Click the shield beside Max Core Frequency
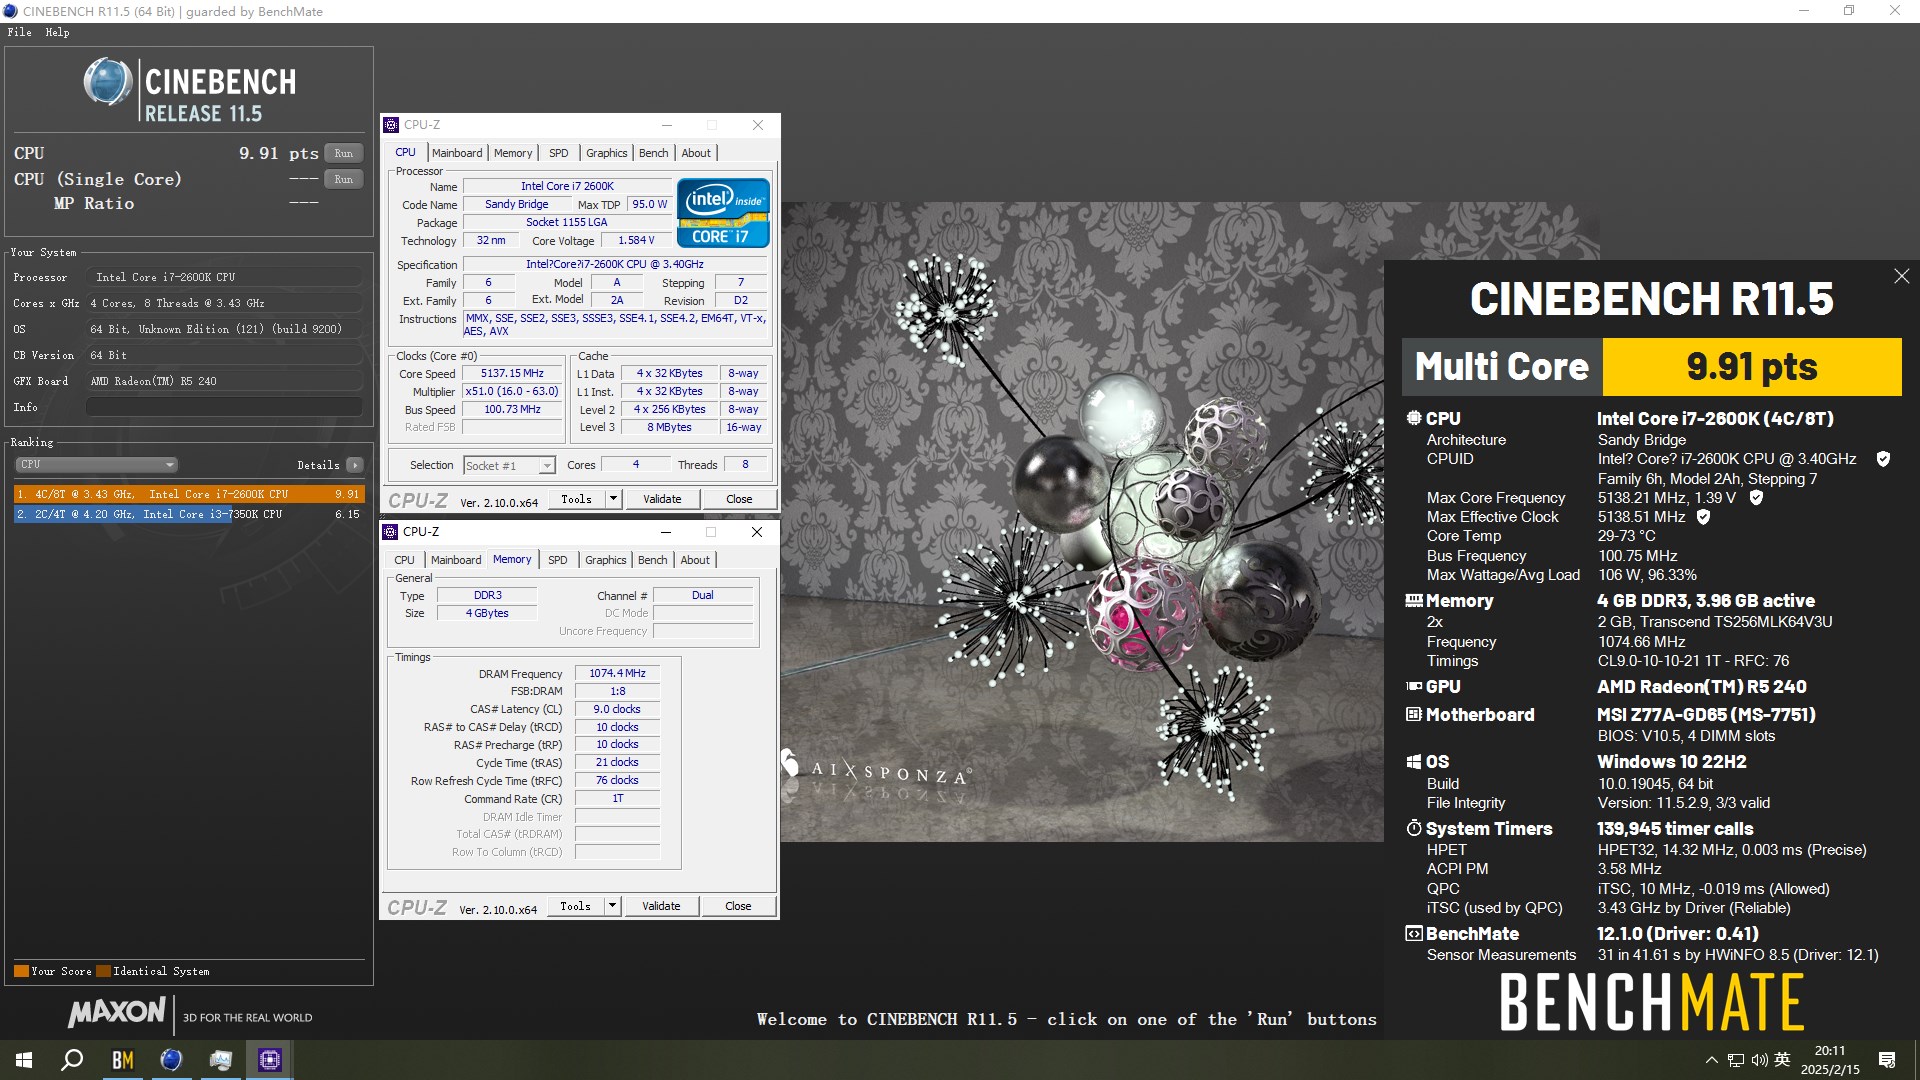Screen dimensions: 1920x1080 coord(1756,497)
